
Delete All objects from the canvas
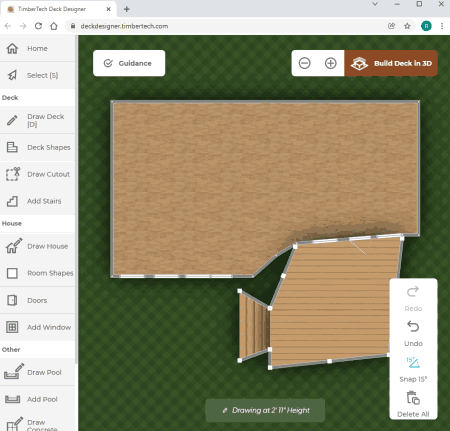(x=413, y=405)
